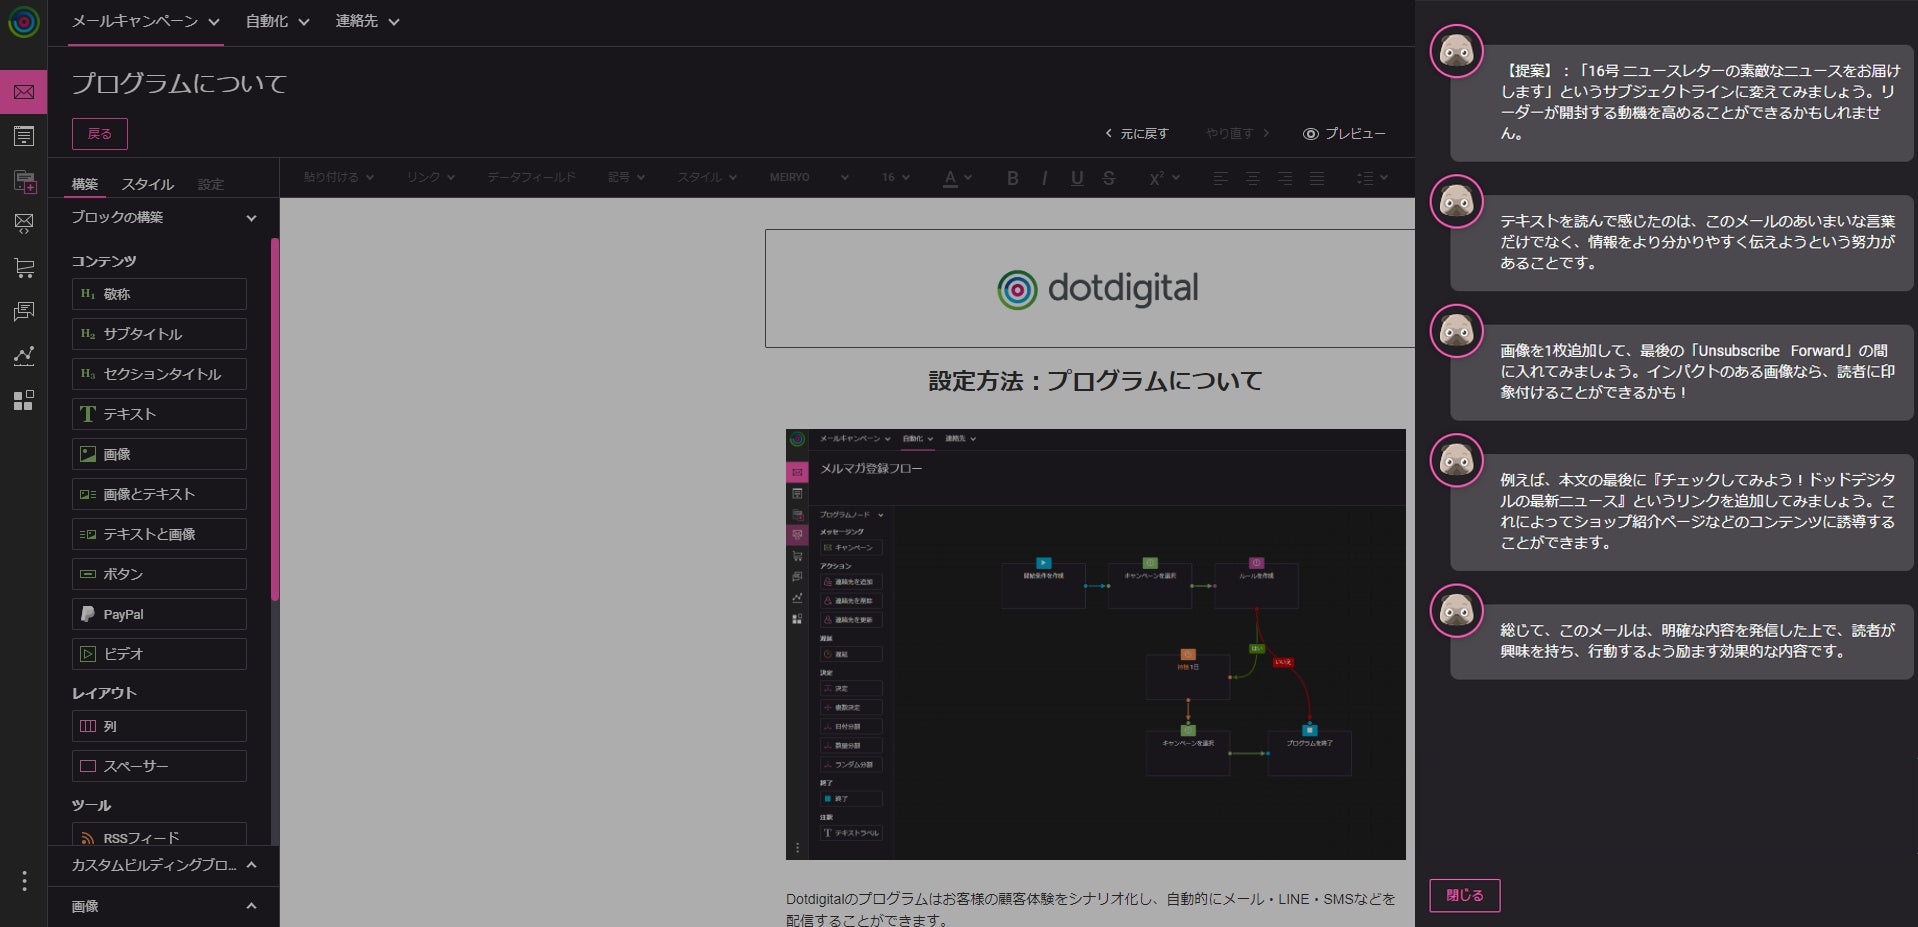Open the プレビュー preview

(x=1345, y=133)
